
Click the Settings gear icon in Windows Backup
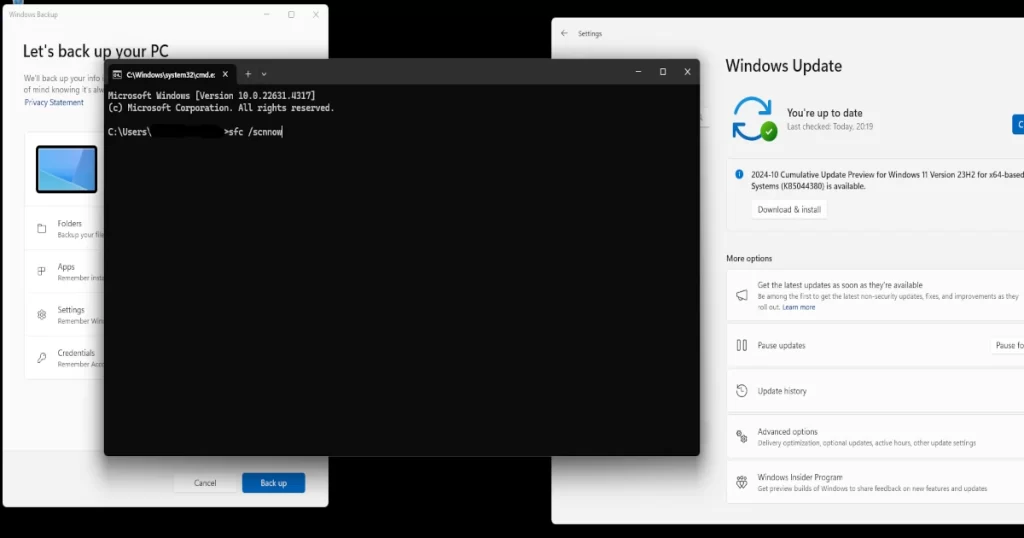coord(42,314)
